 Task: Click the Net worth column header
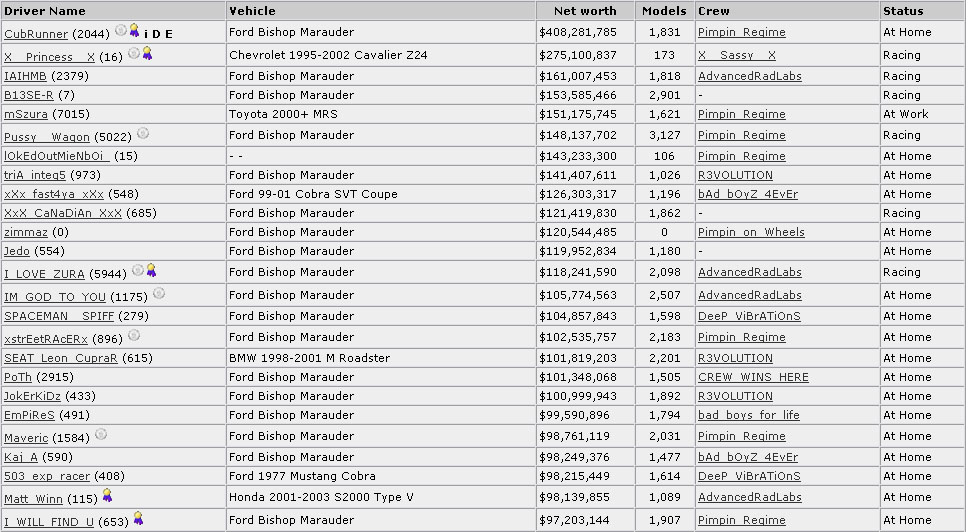pos(585,11)
